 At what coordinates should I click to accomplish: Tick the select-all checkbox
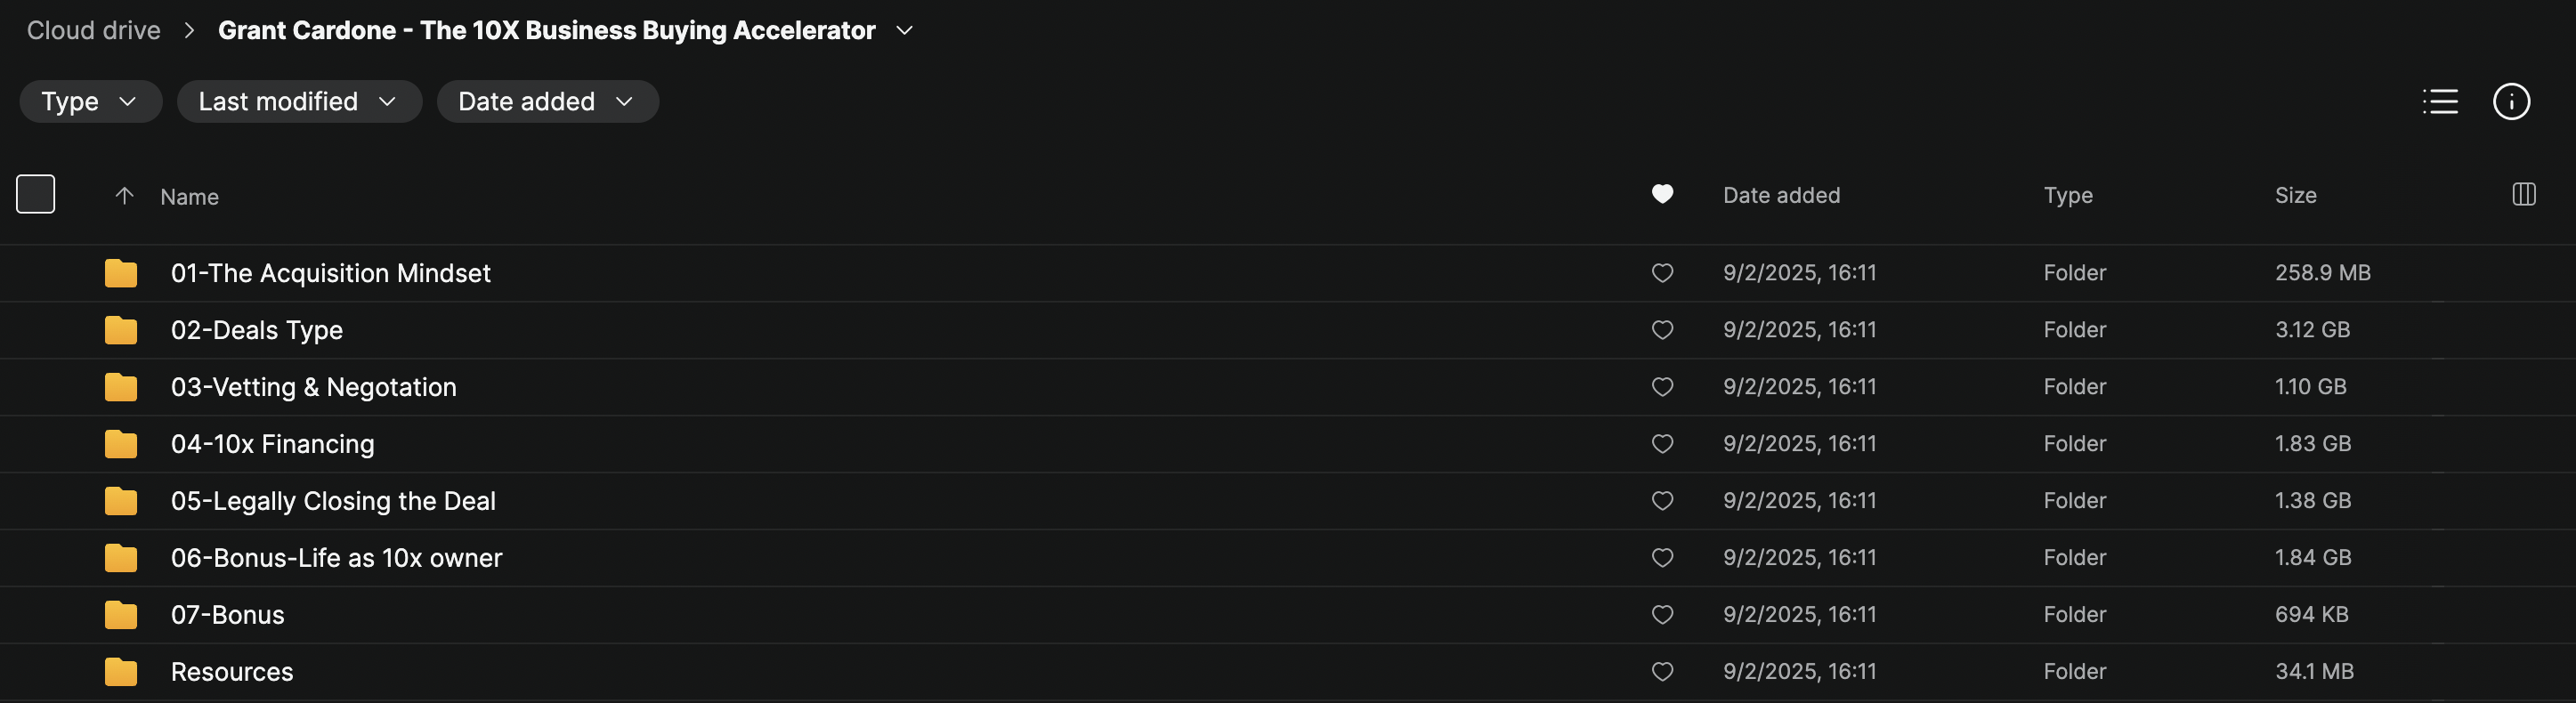click(36, 194)
